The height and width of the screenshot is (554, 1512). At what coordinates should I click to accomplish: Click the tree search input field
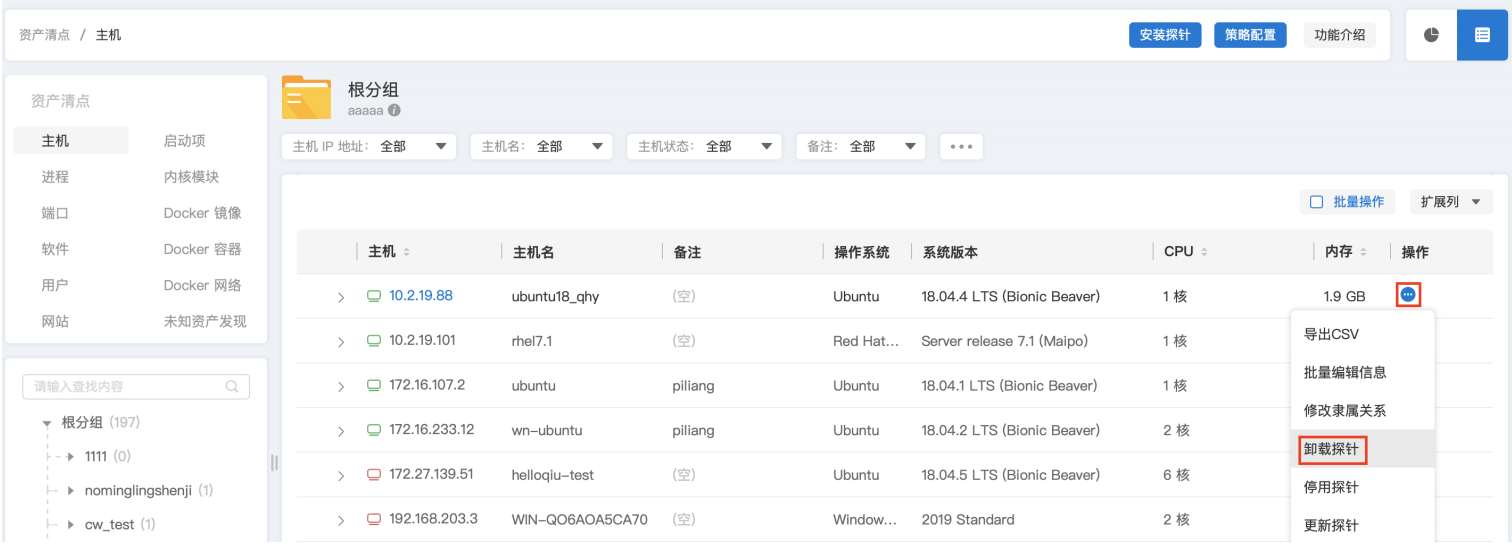point(125,386)
